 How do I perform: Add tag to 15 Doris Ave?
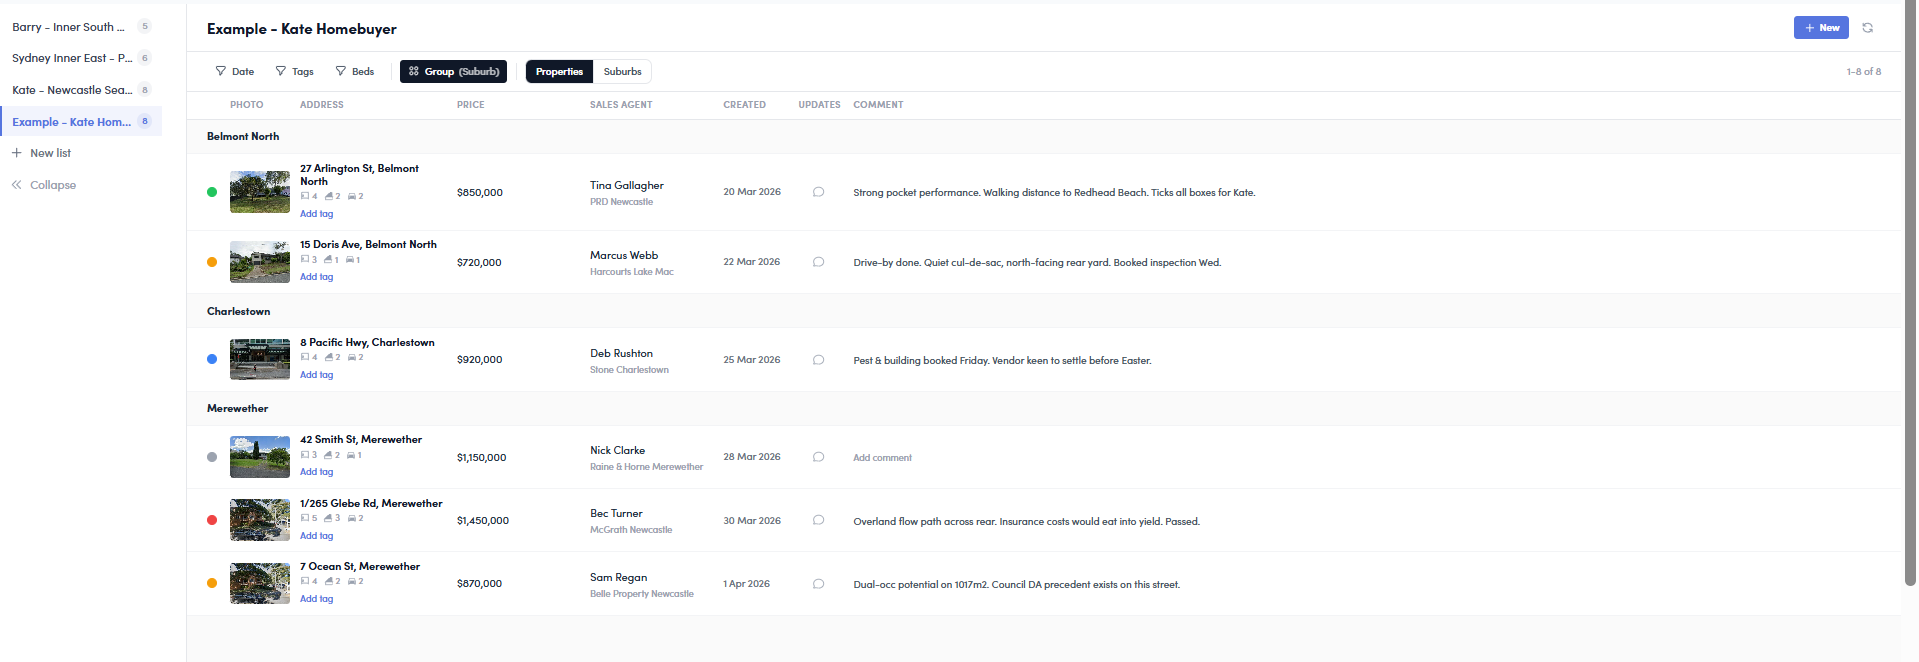tap(317, 277)
